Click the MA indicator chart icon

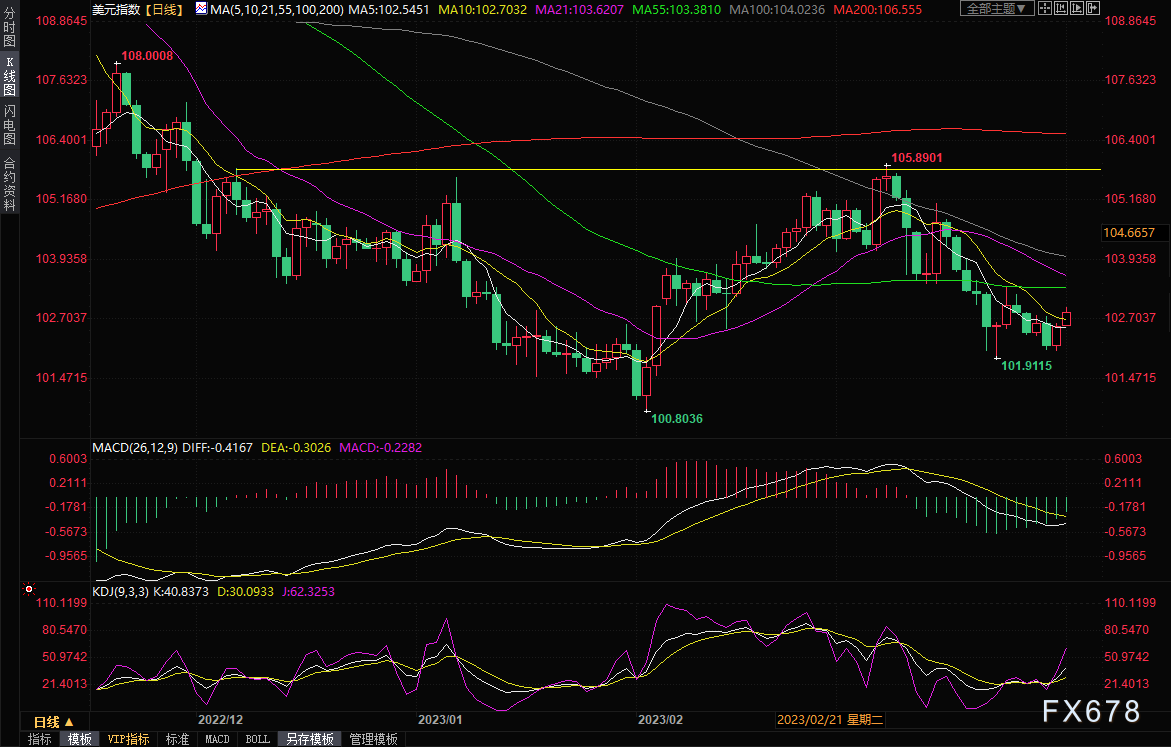(x=201, y=9)
